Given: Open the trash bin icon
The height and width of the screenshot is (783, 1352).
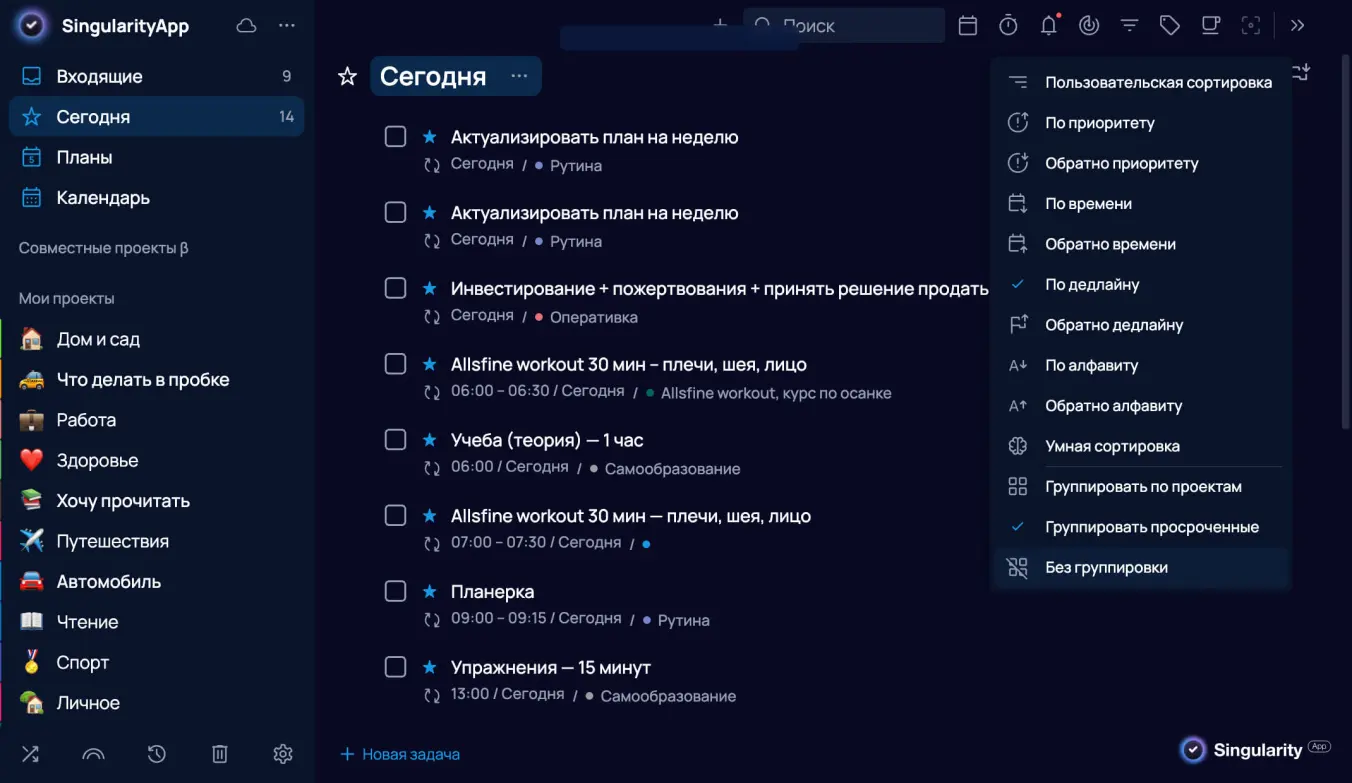Looking at the screenshot, I should point(219,754).
